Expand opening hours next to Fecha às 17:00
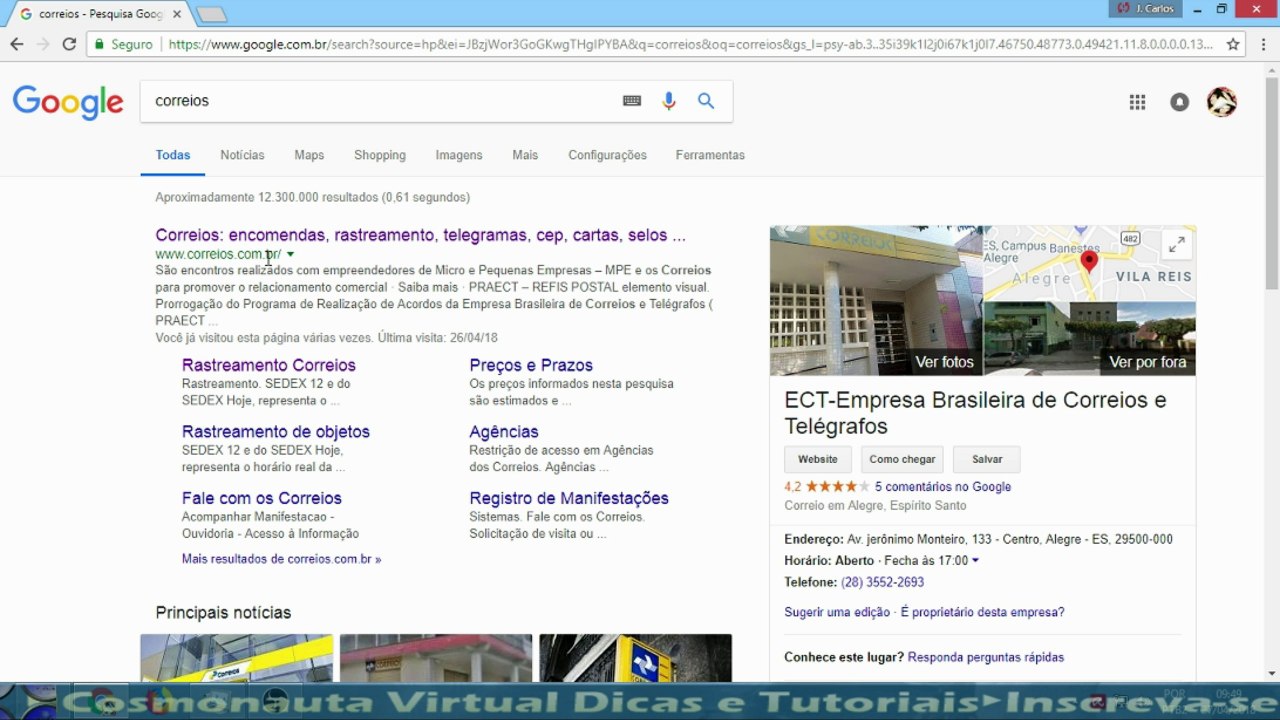 [x=975, y=561]
